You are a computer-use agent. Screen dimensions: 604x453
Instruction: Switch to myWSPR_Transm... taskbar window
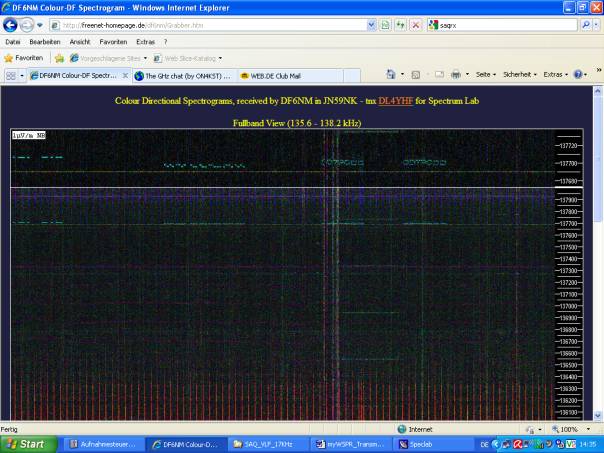[x=350, y=445]
